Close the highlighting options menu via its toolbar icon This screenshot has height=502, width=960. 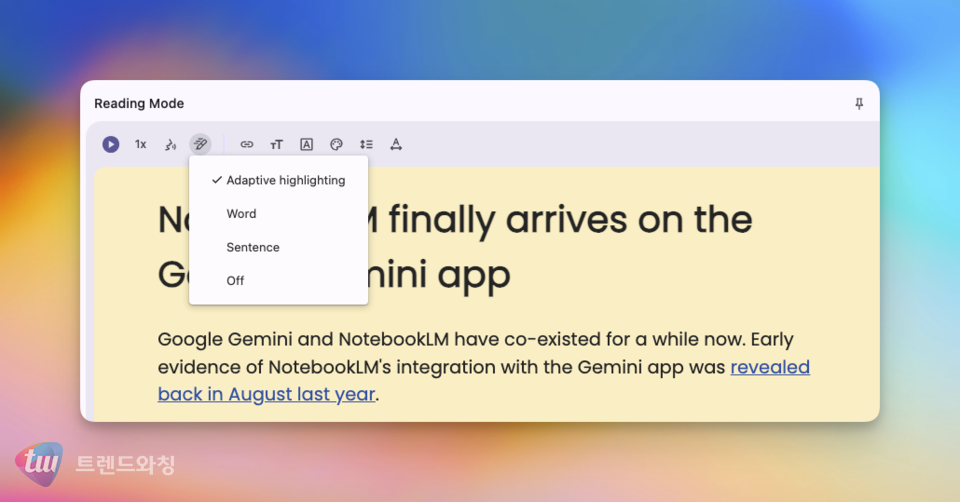click(x=200, y=144)
